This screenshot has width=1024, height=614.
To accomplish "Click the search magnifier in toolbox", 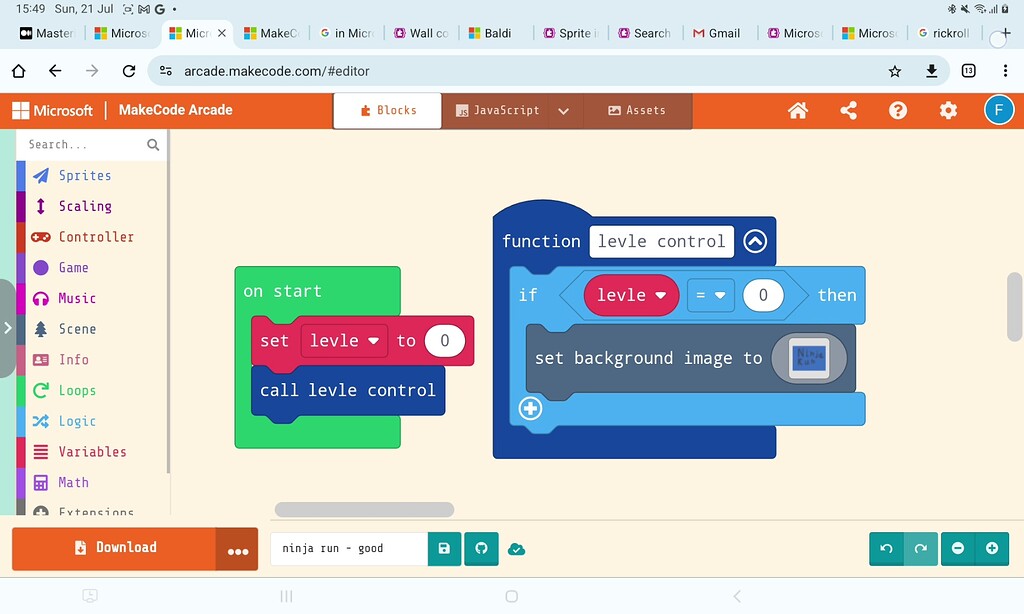I will (153, 145).
